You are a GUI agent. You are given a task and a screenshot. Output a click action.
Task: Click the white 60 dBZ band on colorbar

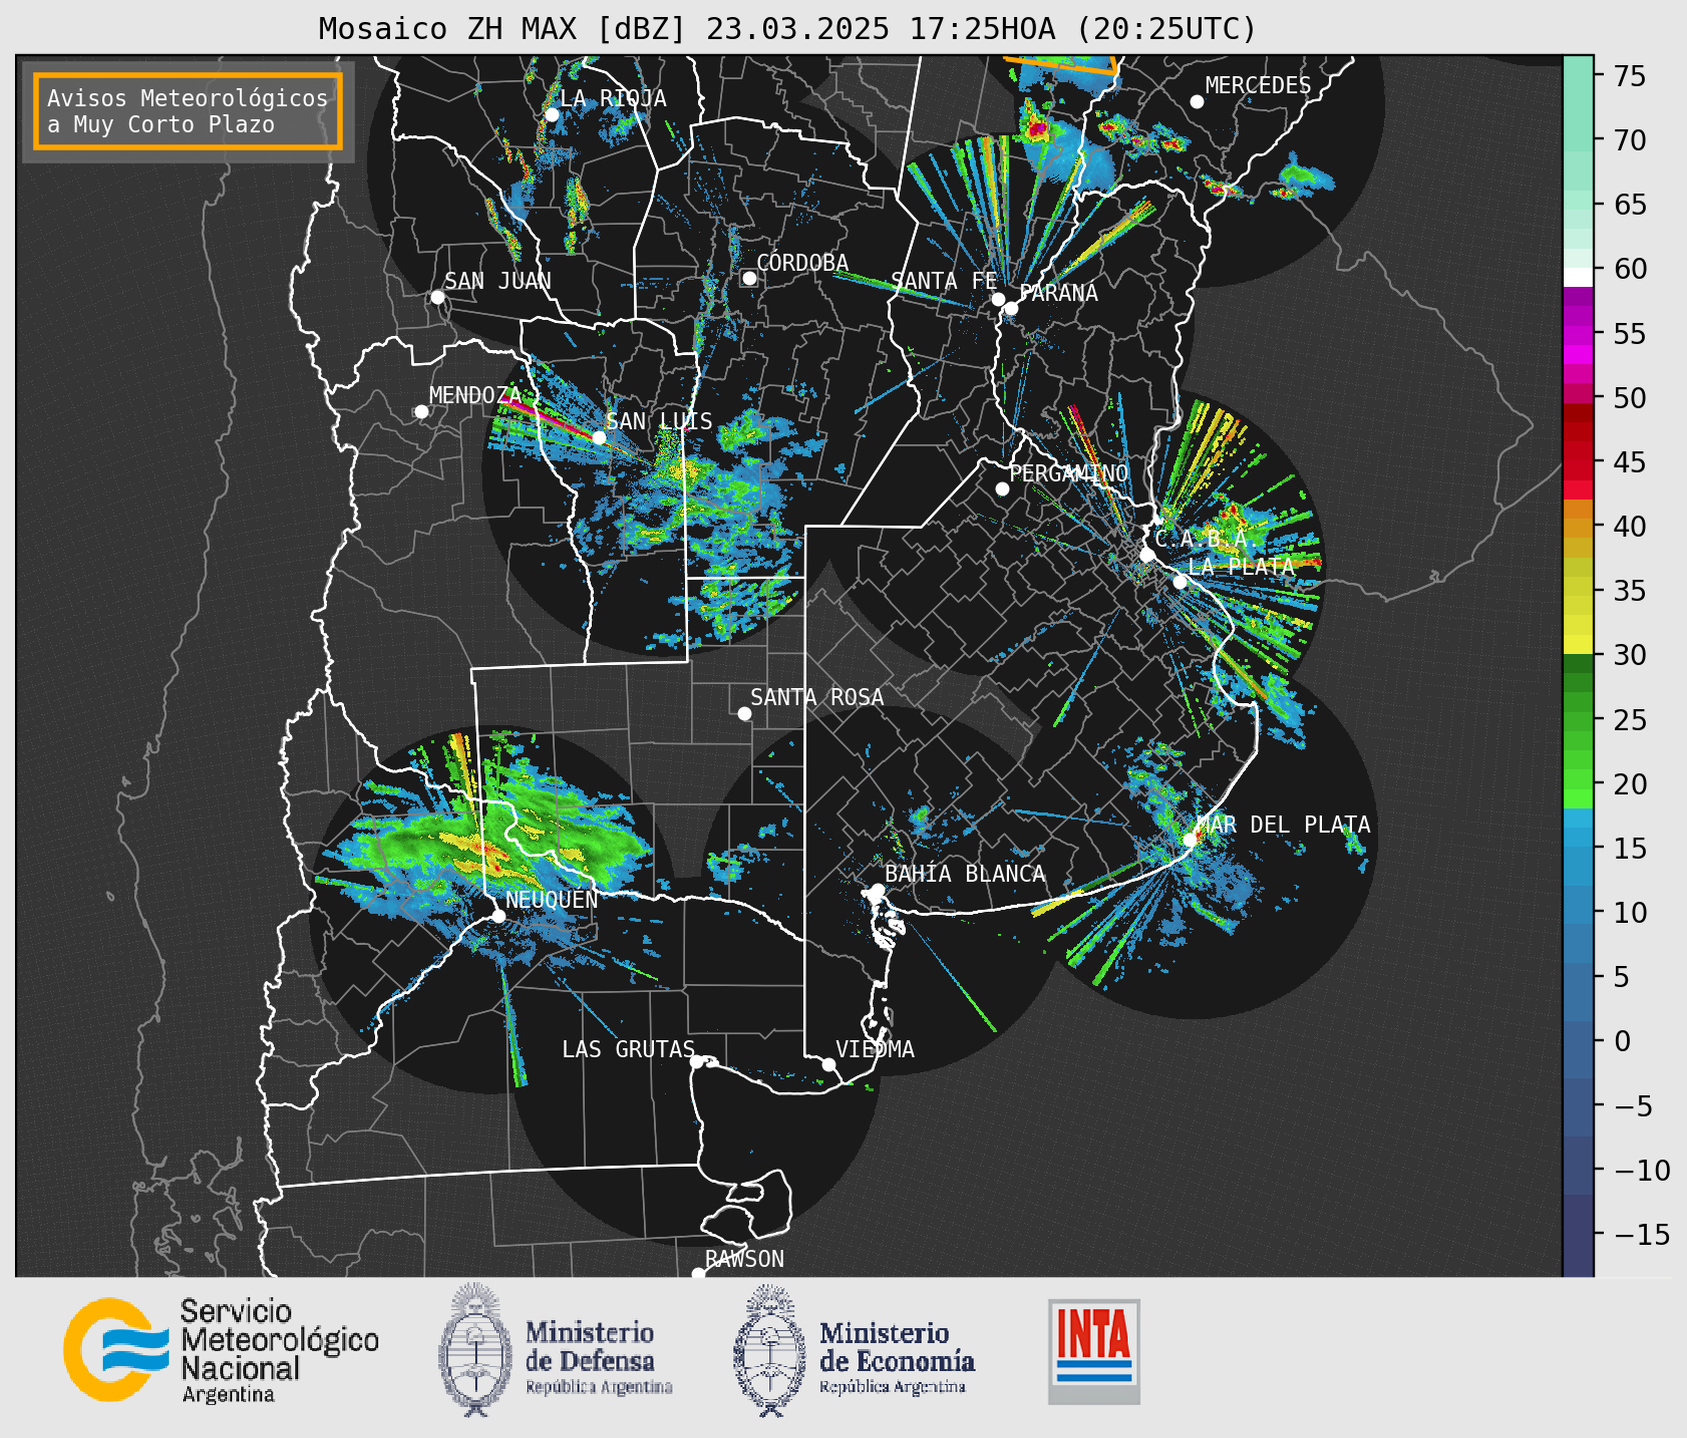(1578, 276)
